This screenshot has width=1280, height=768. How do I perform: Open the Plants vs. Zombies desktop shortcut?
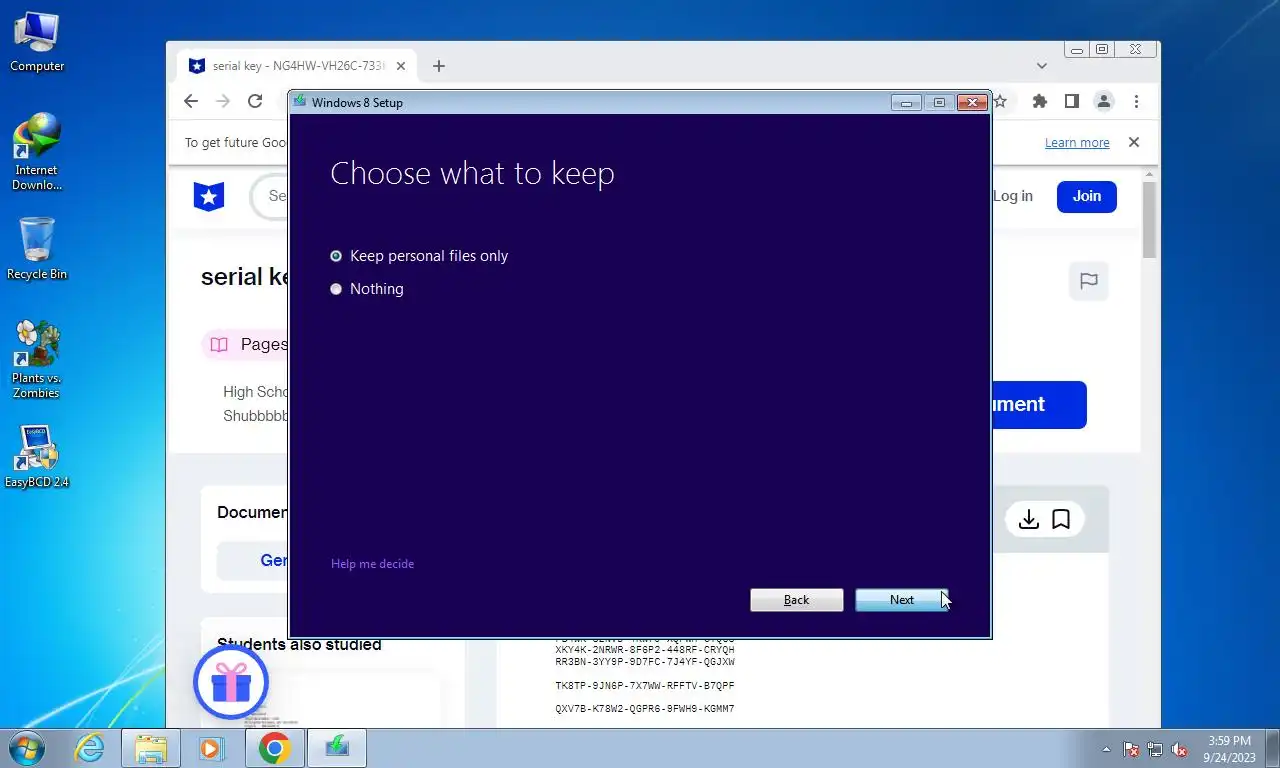37,360
